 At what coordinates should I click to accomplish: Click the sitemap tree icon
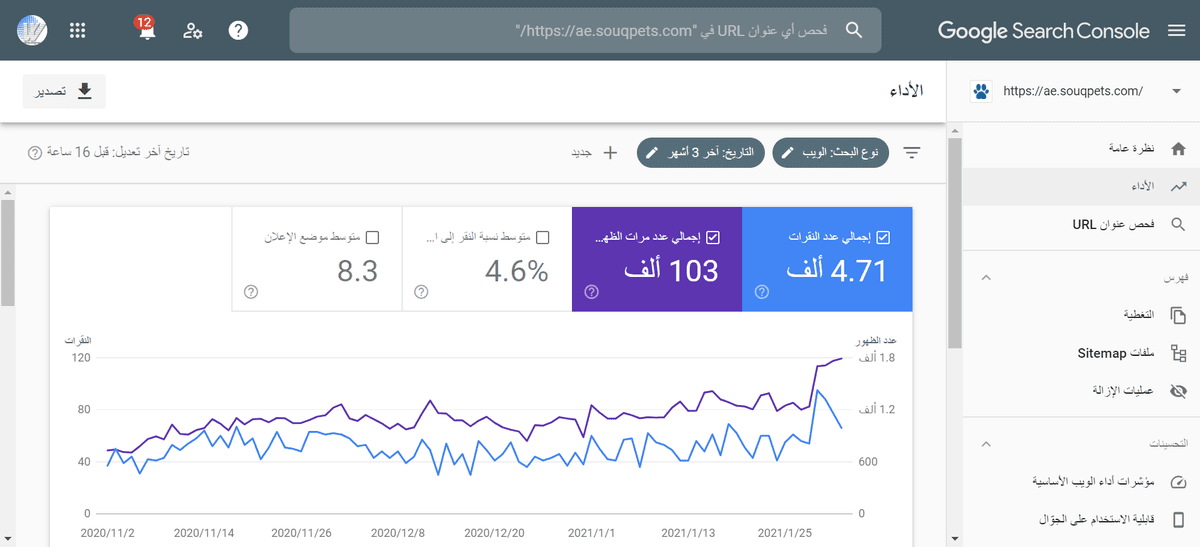pyautogui.click(x=1178, y=353)
